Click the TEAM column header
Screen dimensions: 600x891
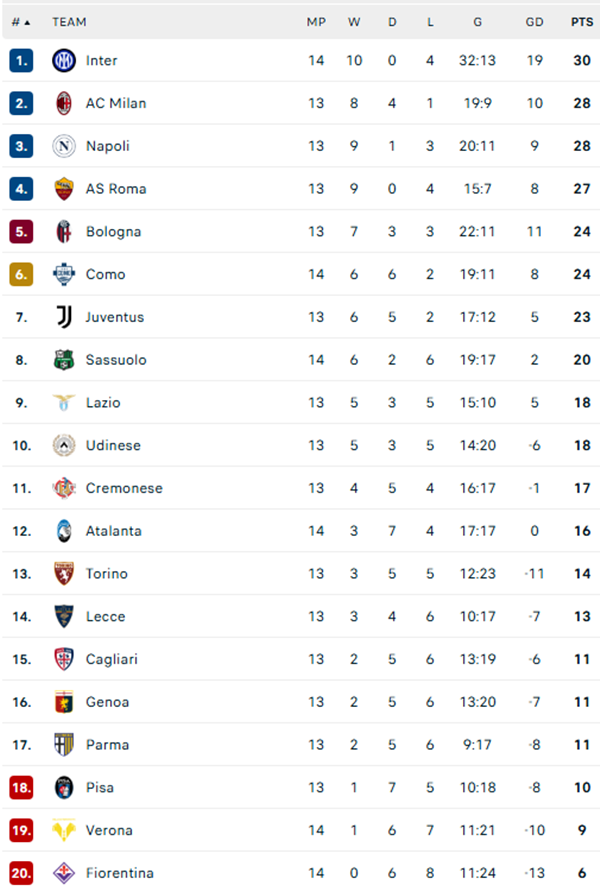coord(70,21)
